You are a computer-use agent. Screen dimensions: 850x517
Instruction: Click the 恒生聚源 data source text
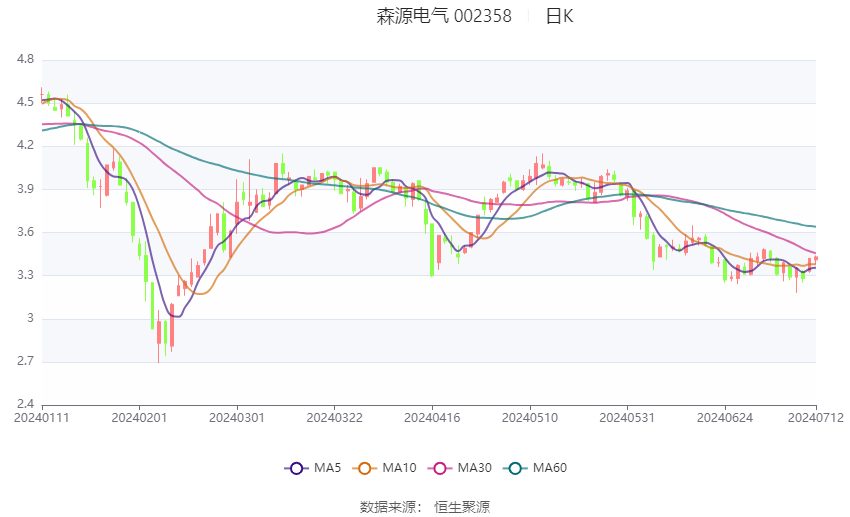coord(462,507)
